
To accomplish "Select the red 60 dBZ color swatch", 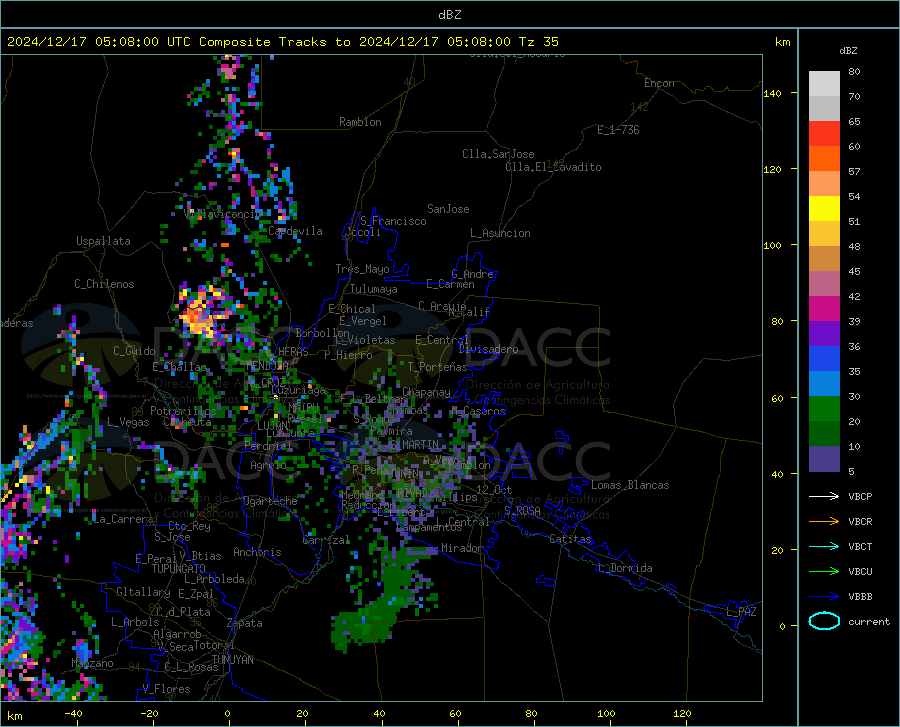I will [x=824, y=134].
